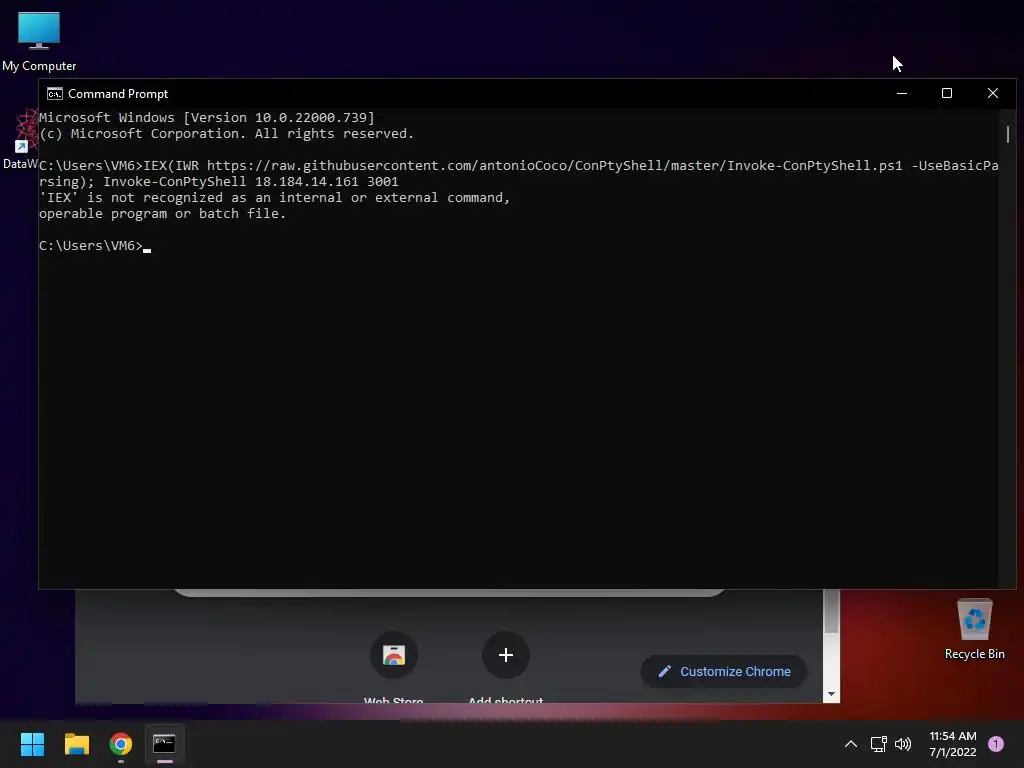Click the Command Prompt title bar icon
This screenshot has width=1024, height=768.
click(x=54, y=93)
